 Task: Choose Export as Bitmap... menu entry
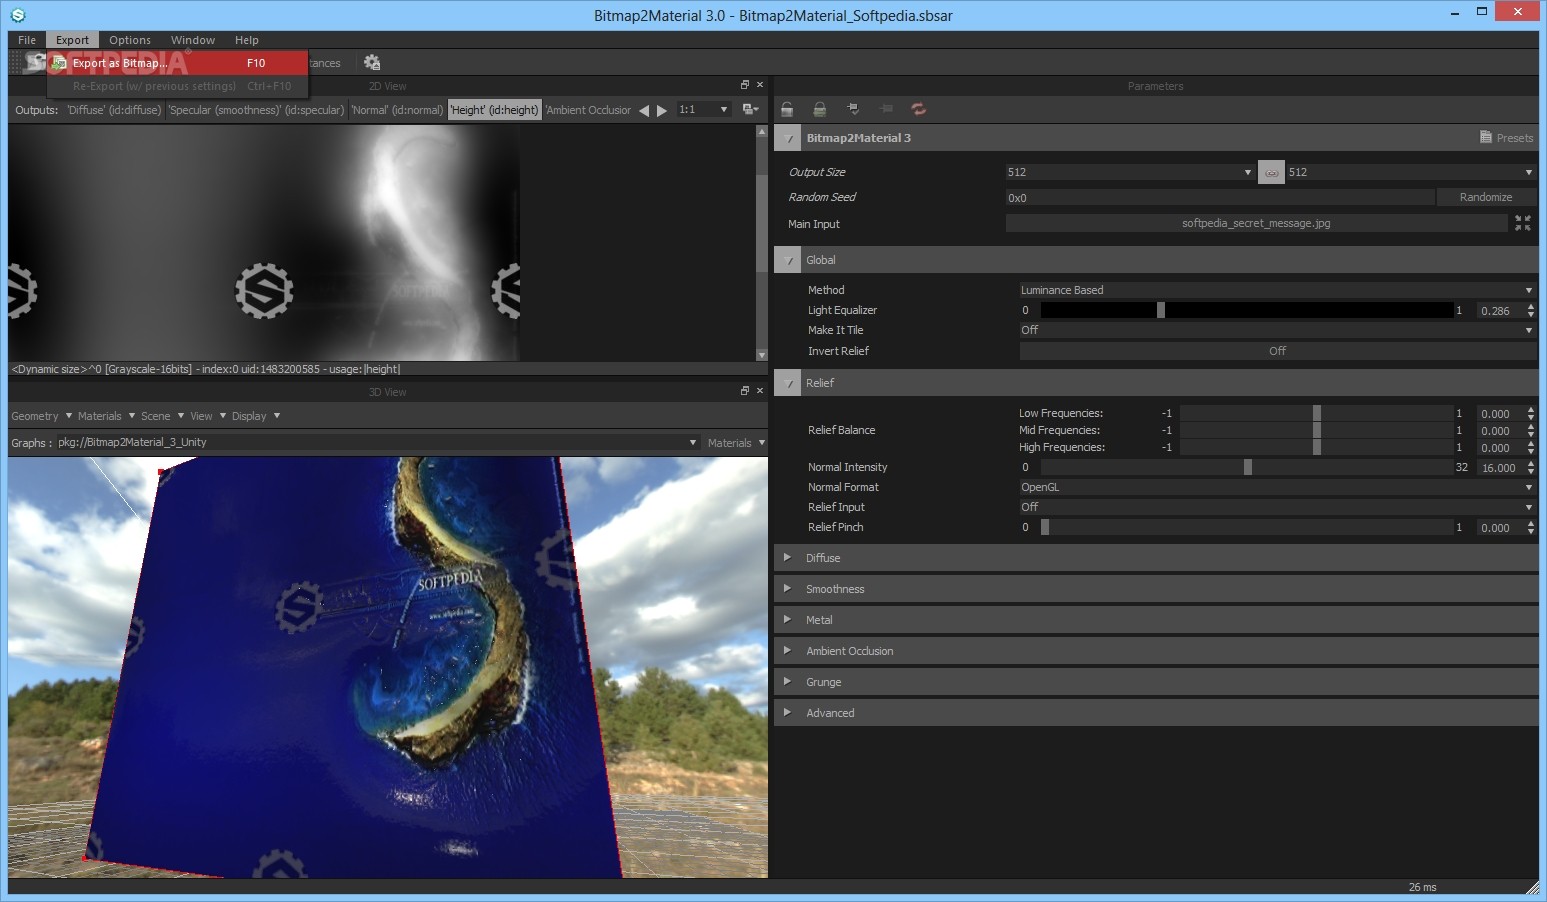(x=178, y=63)
